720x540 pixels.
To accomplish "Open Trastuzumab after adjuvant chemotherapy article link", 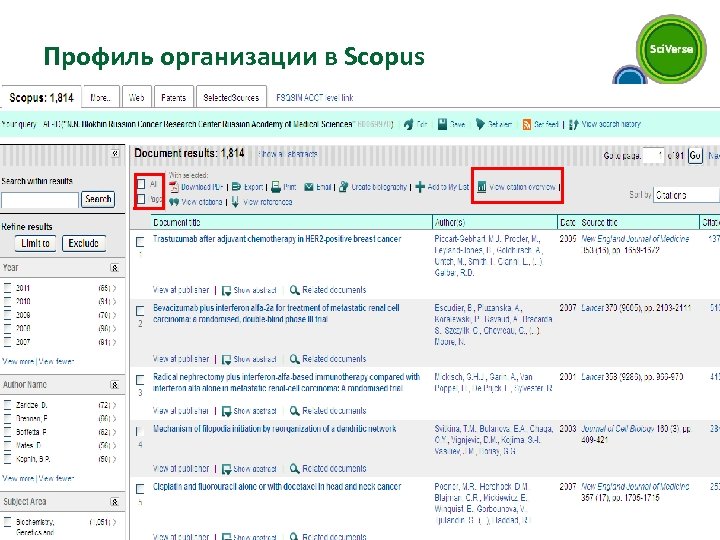I will tap(277, 239).
